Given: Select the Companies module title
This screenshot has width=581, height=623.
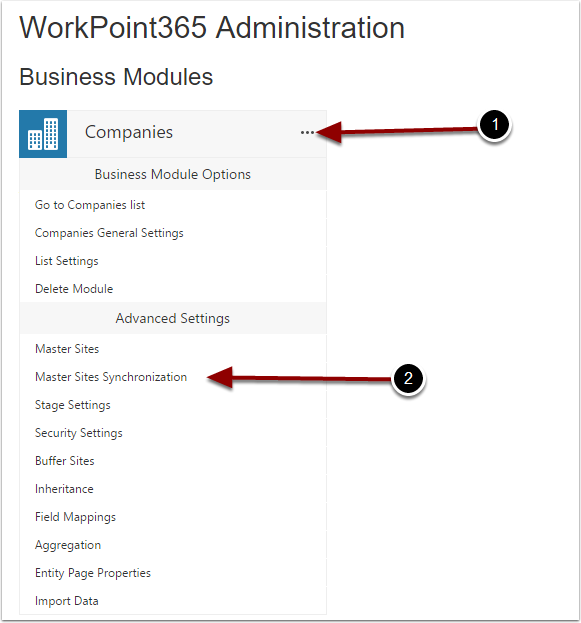Looking at the screenshot, I should click(129, 132).
